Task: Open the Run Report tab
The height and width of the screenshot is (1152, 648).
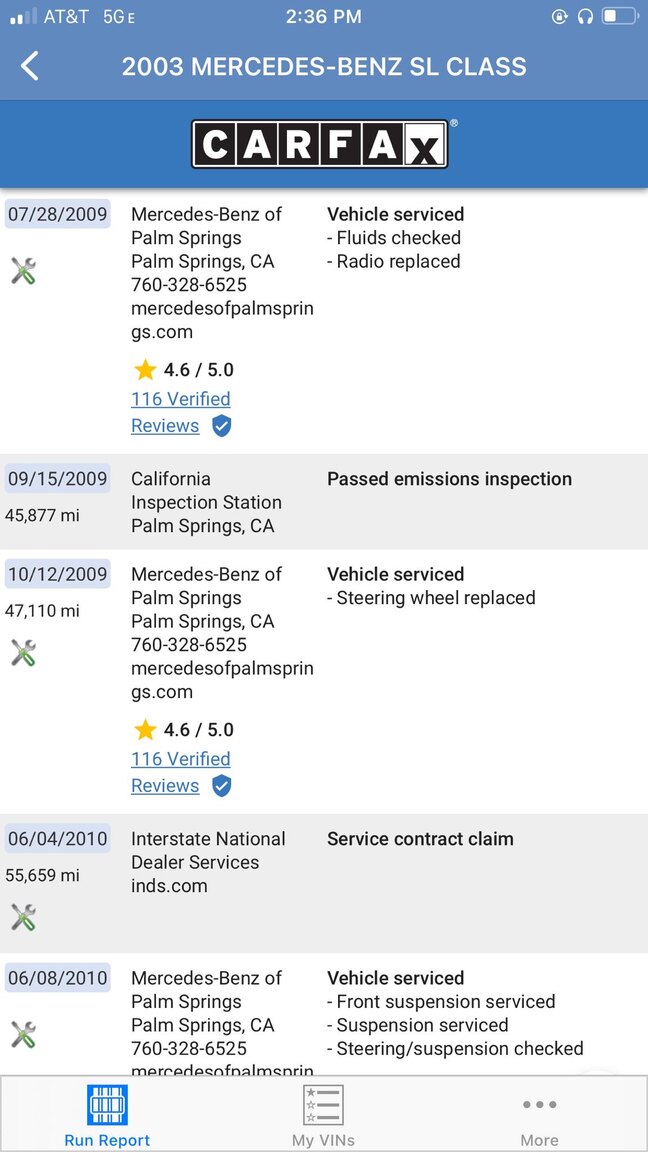Action: tap(107, 1116)
